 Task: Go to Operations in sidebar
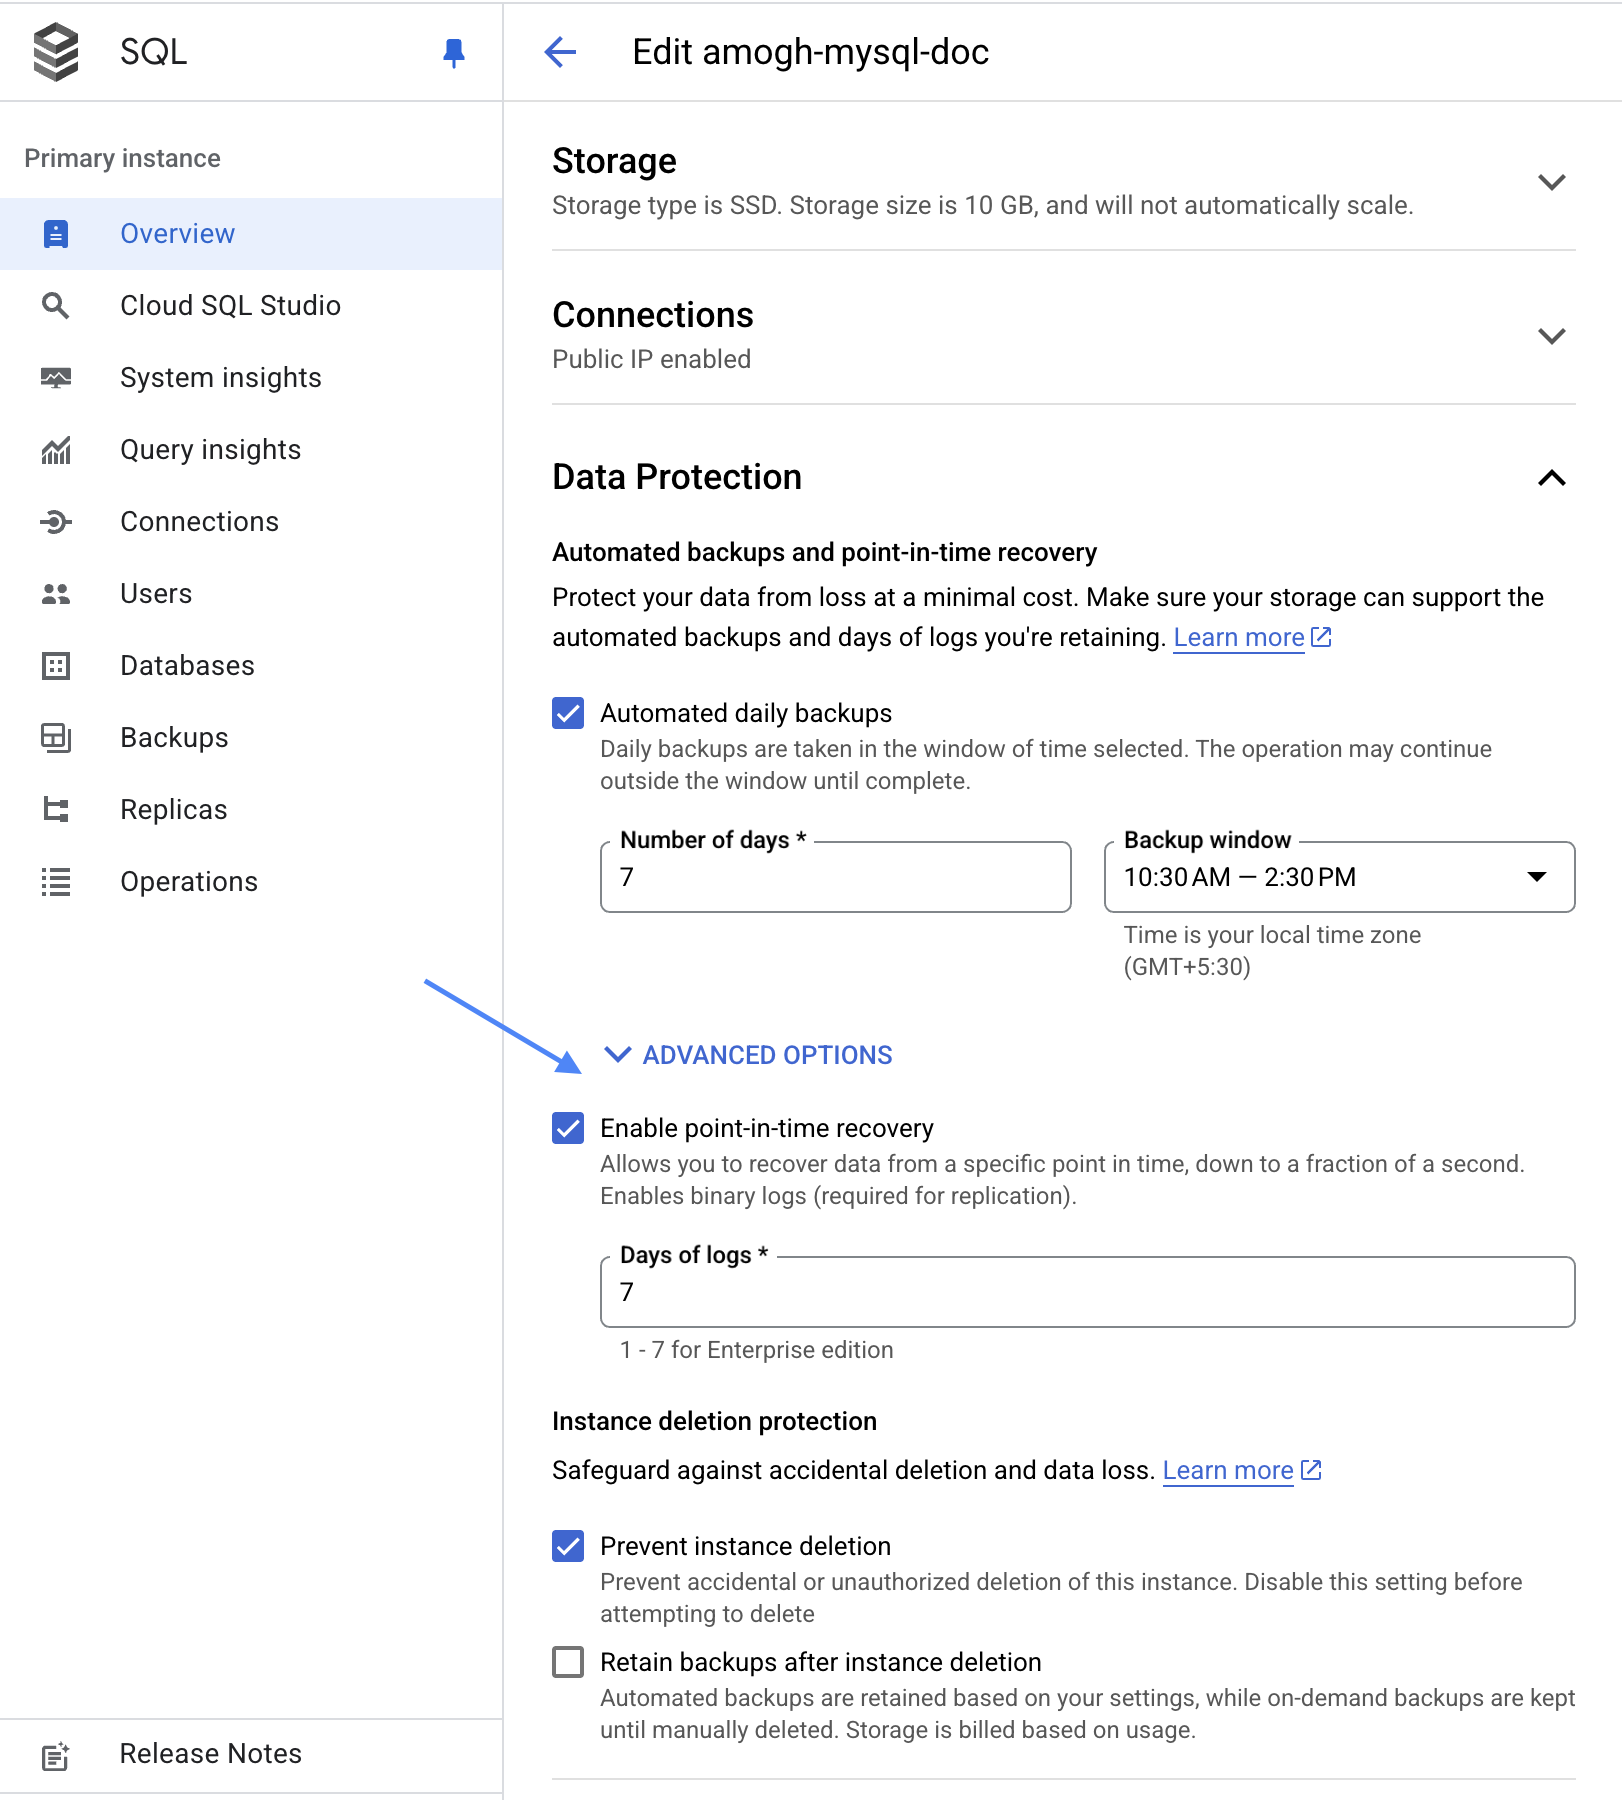pos(189,882)
